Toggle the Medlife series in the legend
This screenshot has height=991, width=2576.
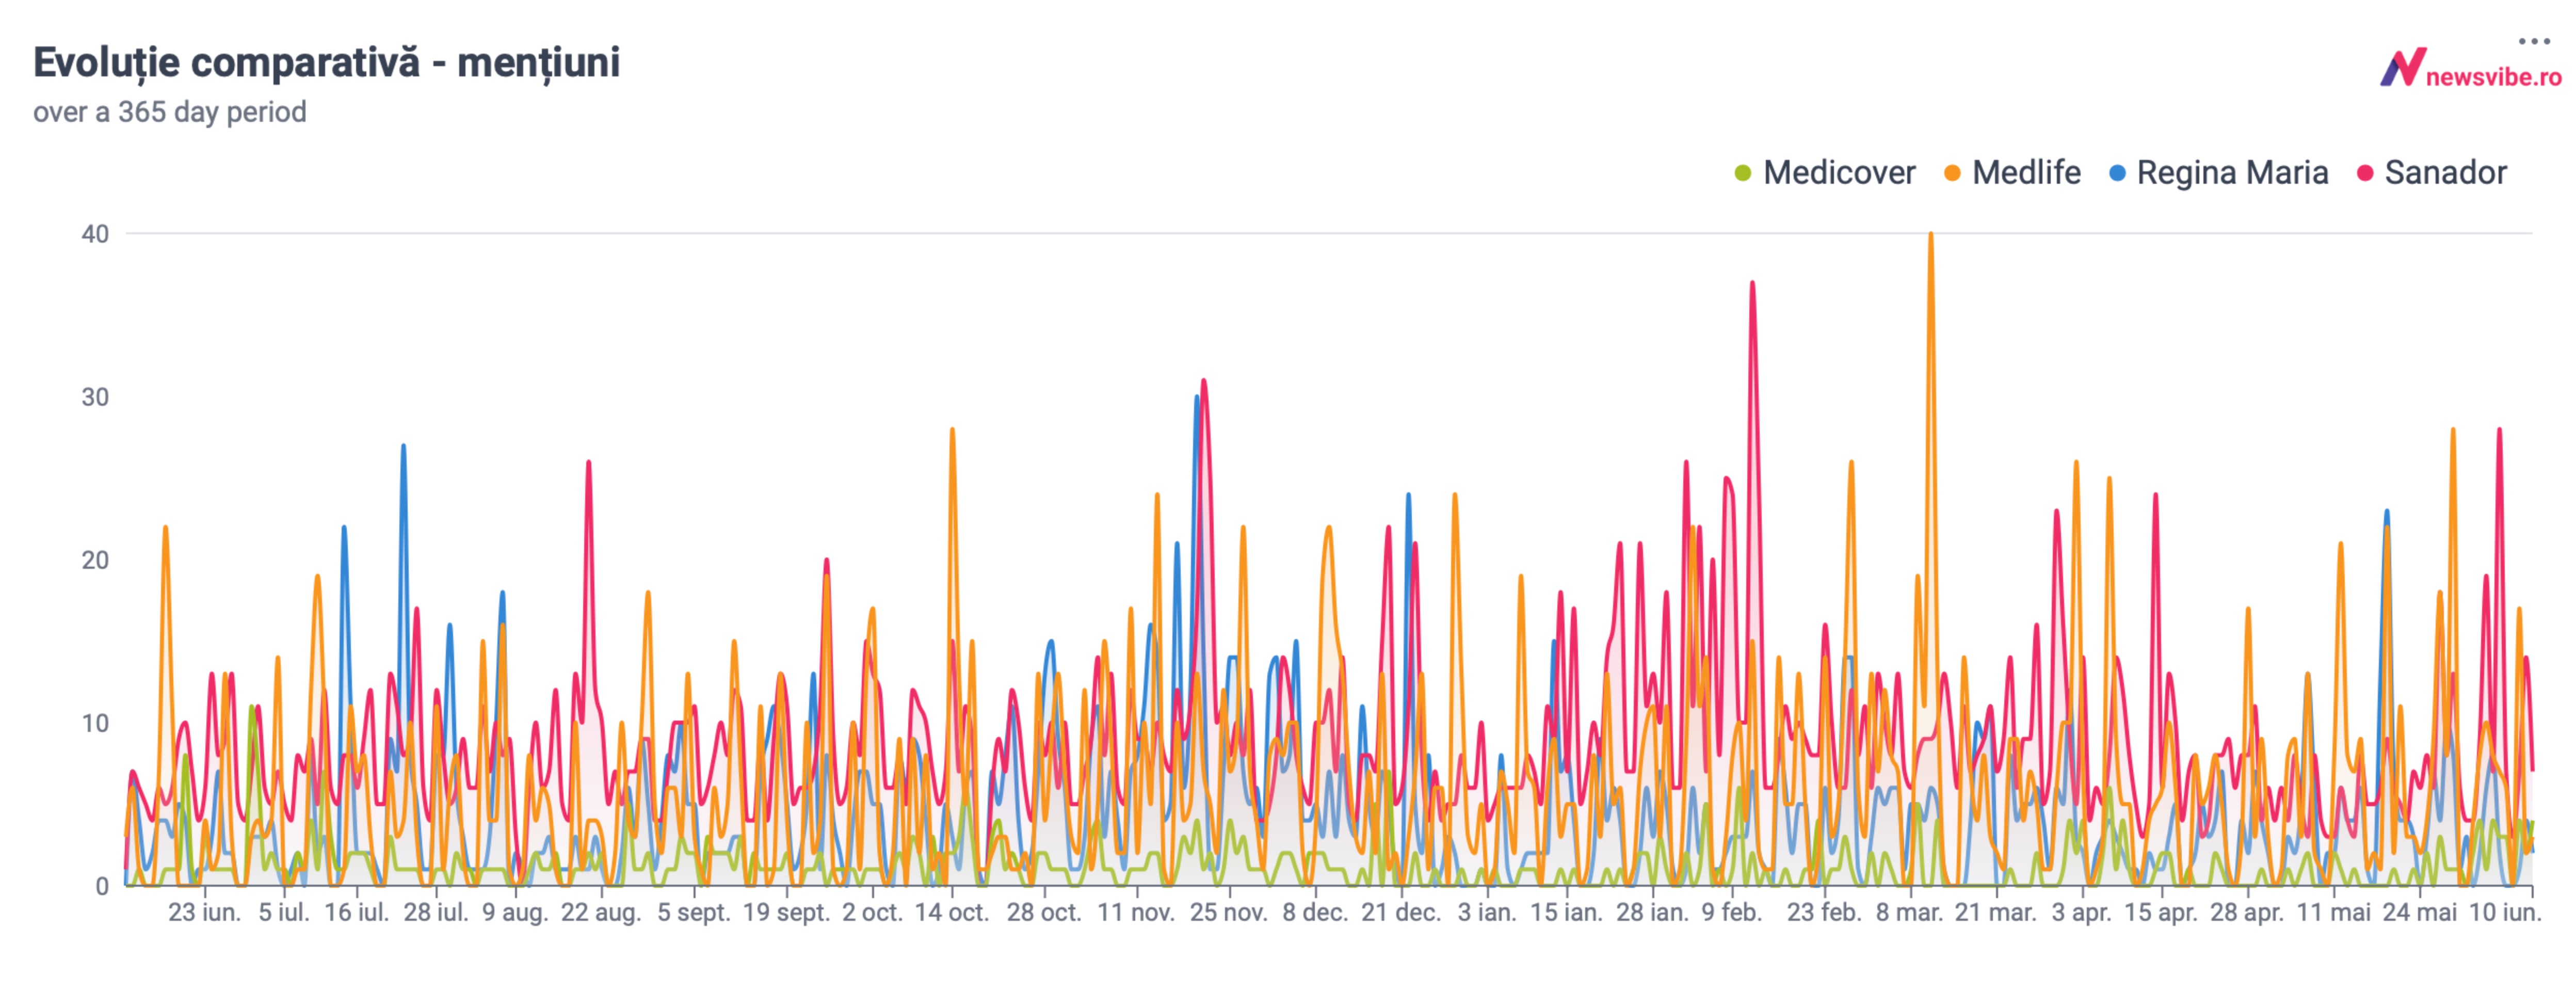click(x=2012, y=173)
